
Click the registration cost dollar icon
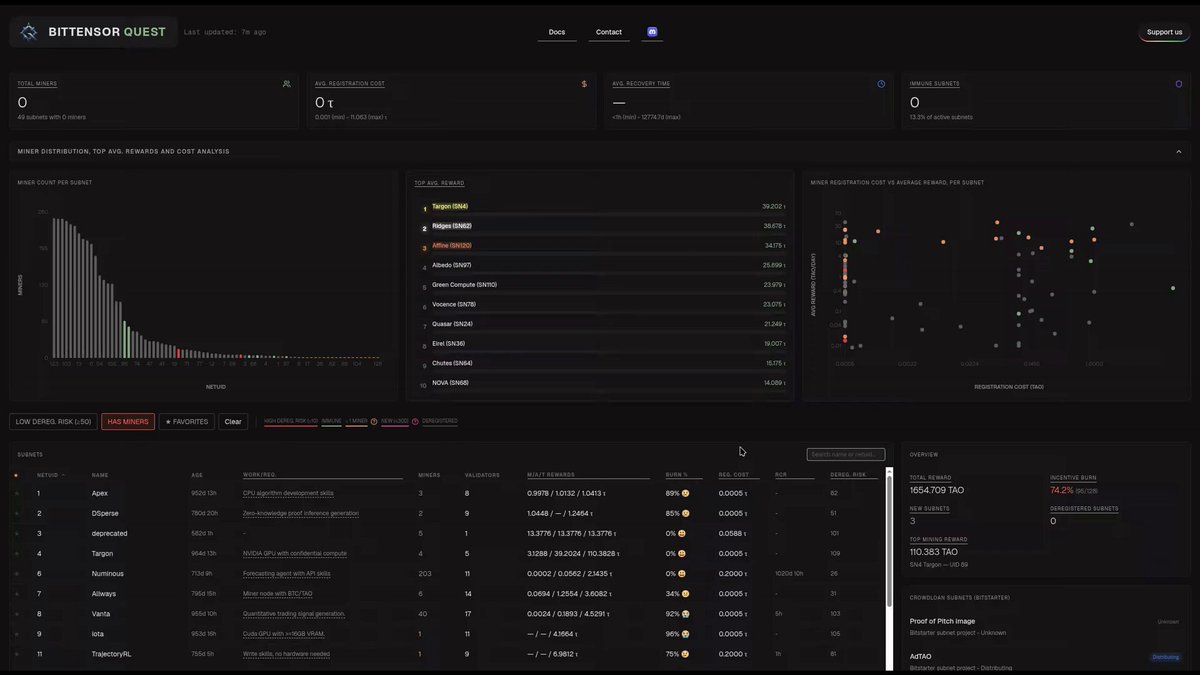coord(584,84)
